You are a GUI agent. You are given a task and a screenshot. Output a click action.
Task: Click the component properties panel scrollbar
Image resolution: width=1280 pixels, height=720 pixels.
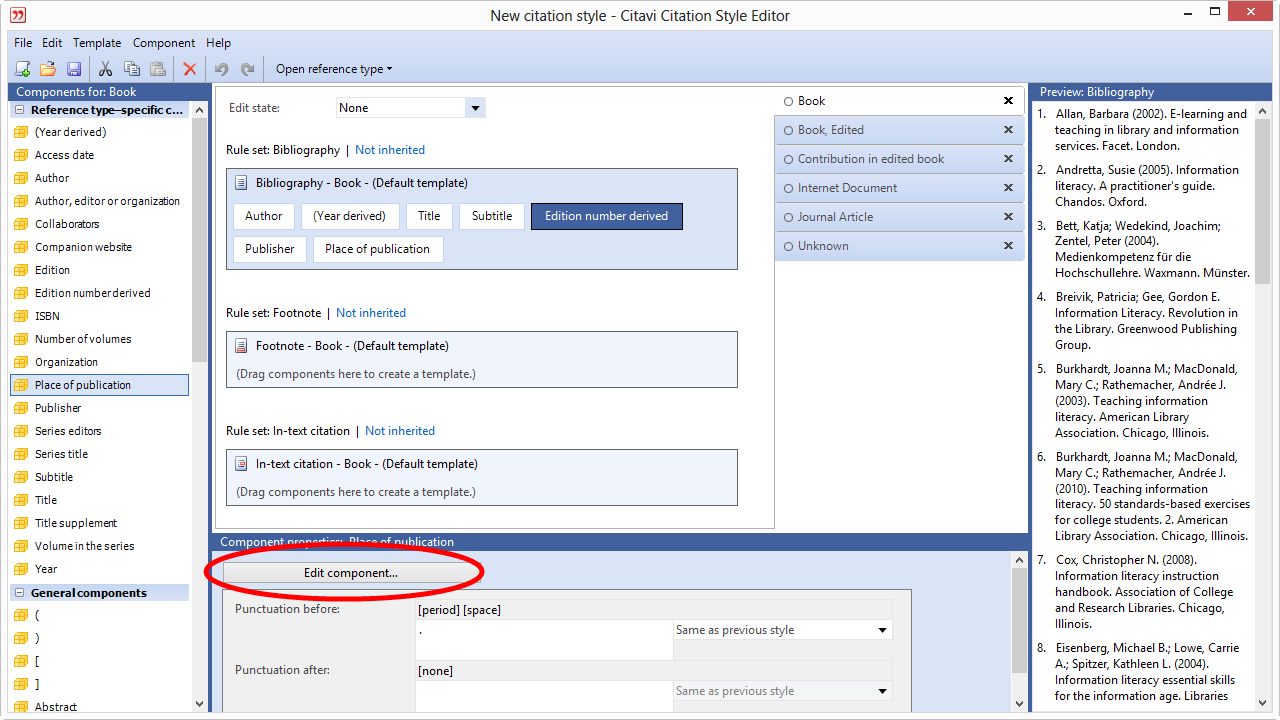(1019, 620)
